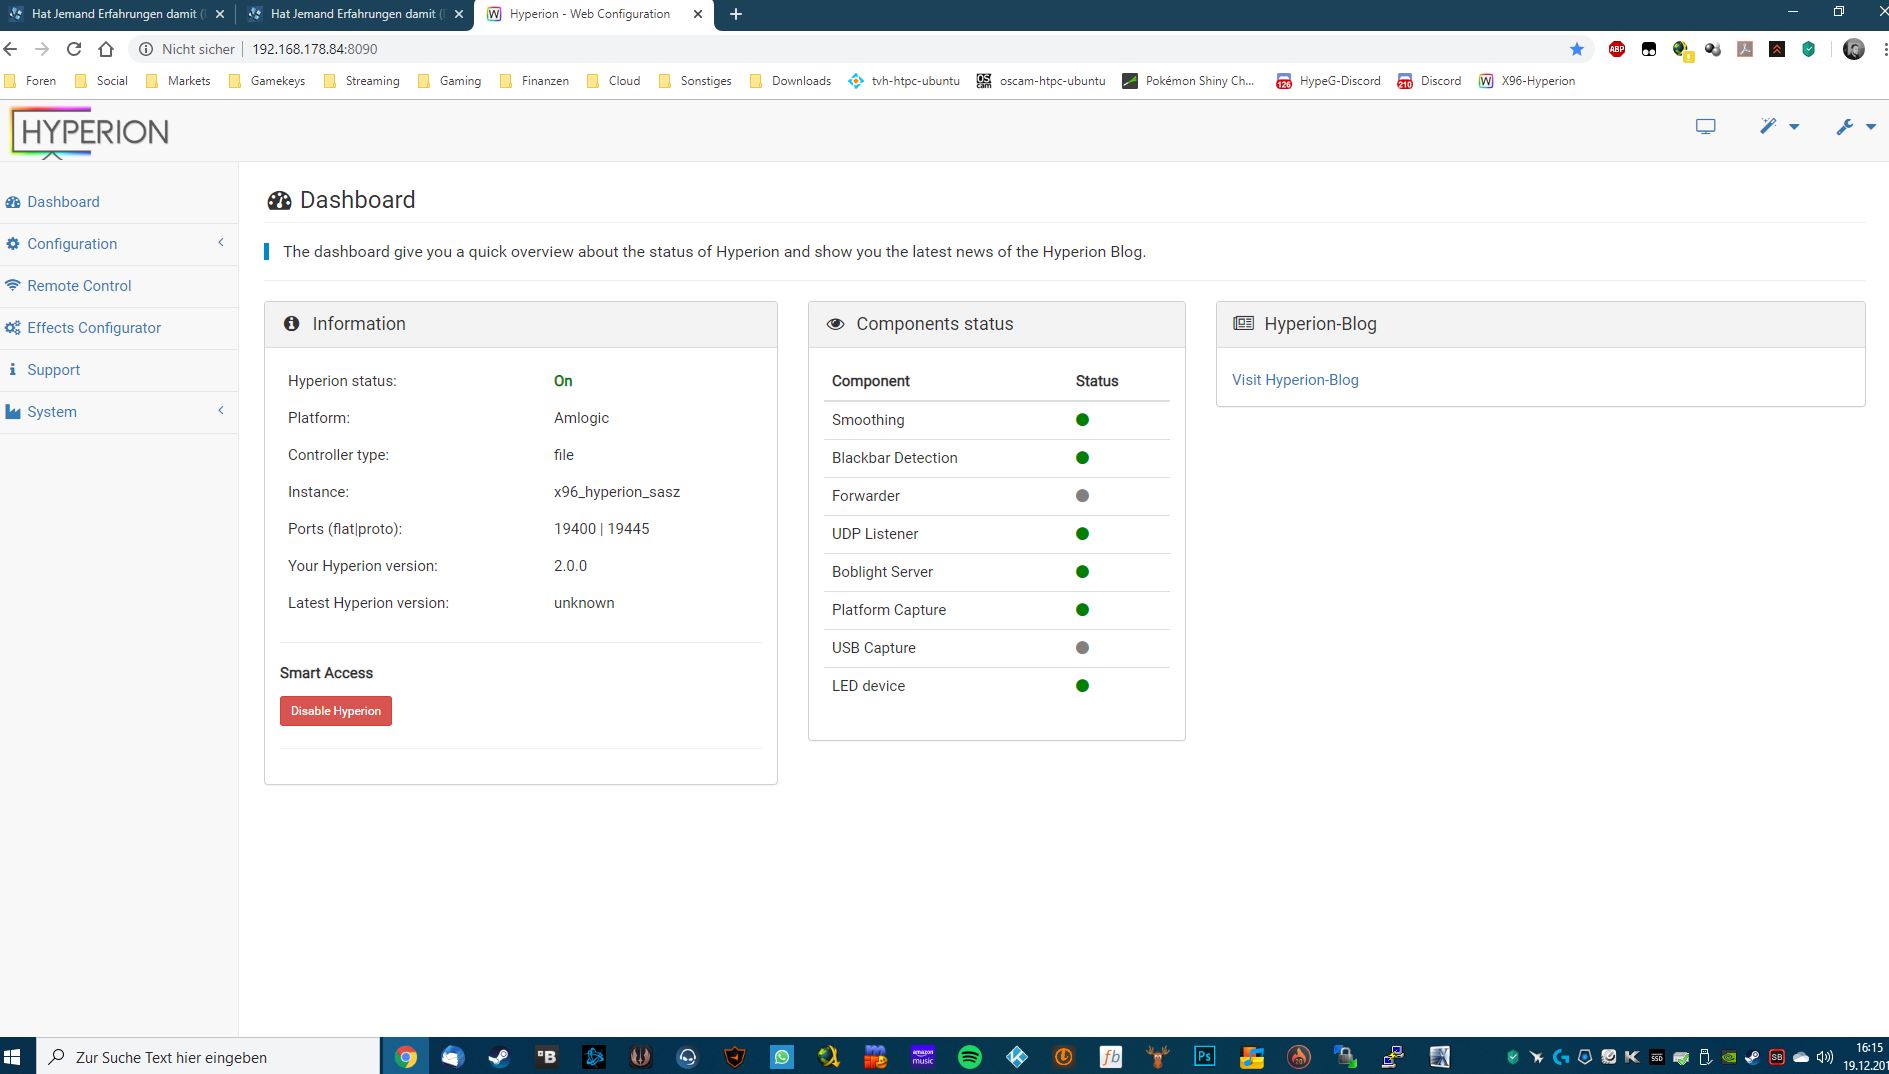Follow the Visit Hyperion-Blog link
This screenshot has height=1074, width=1889.
tap(1295, 380)
